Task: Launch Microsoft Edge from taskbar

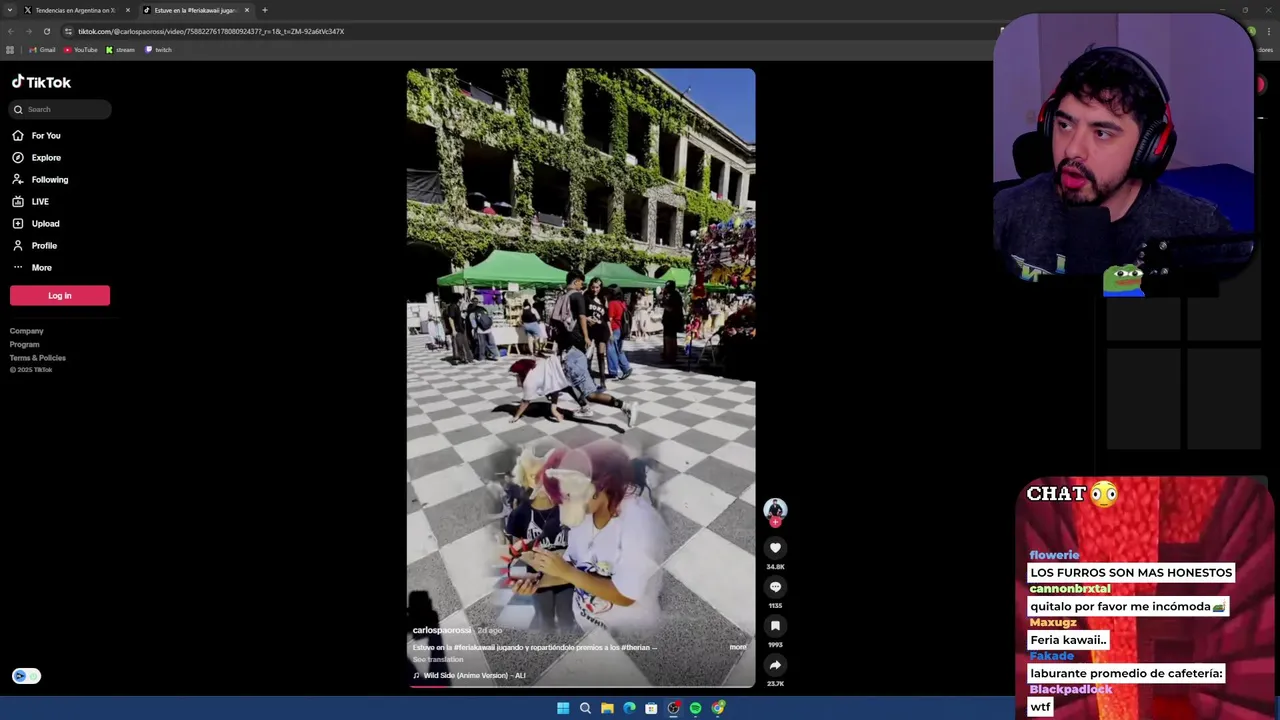Action: click(x=629, y=708)
